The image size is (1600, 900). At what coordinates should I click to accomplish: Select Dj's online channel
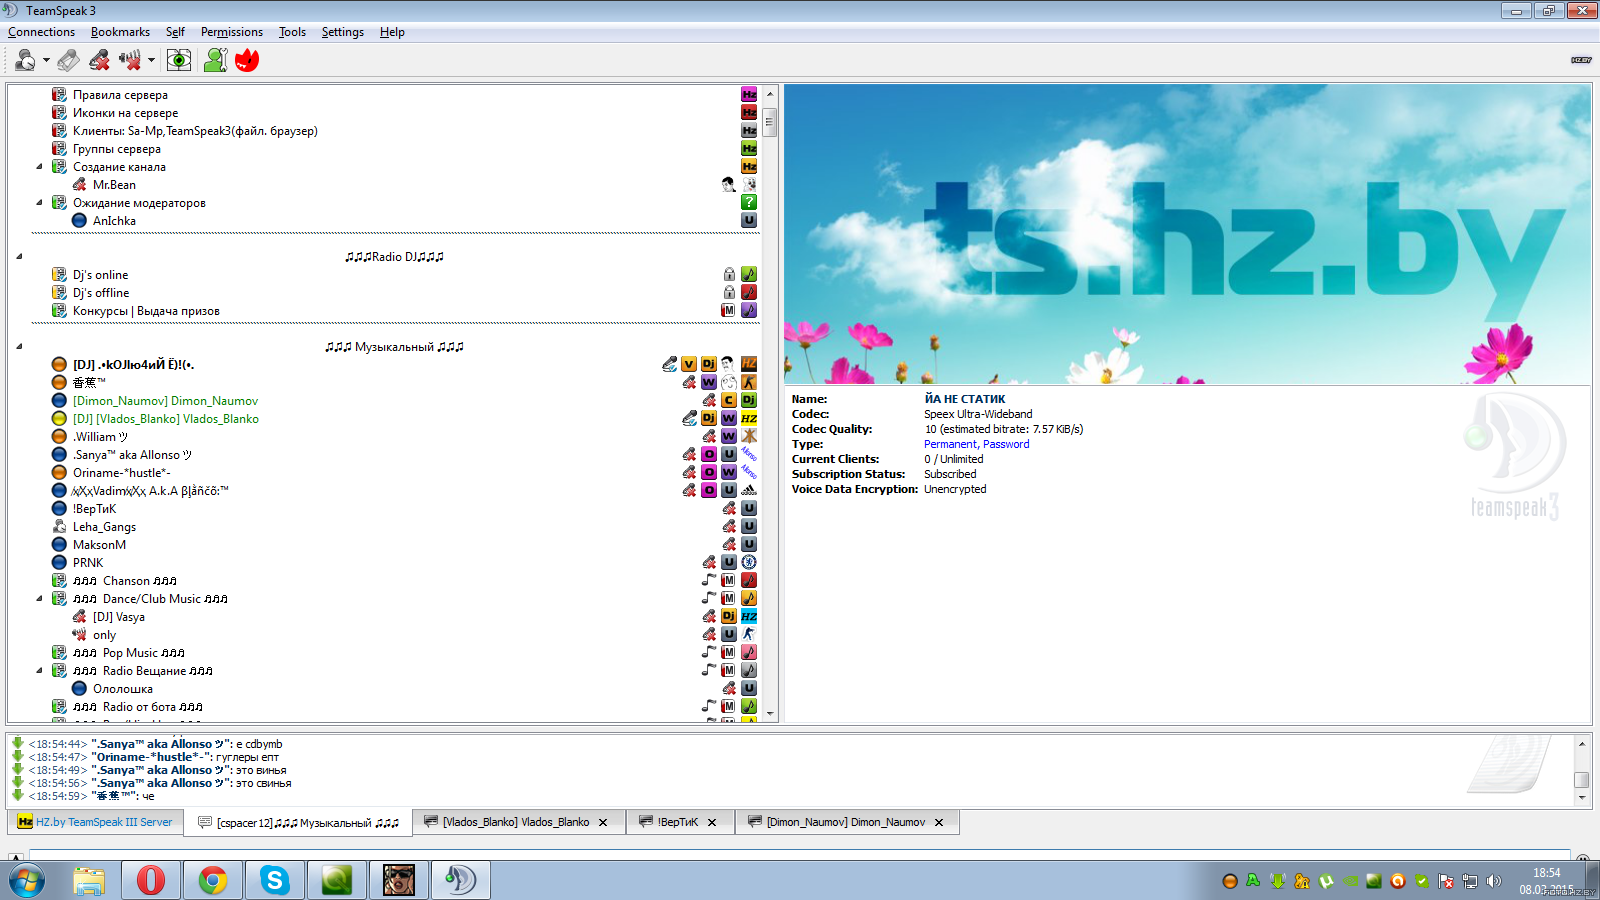click(100, 275)
